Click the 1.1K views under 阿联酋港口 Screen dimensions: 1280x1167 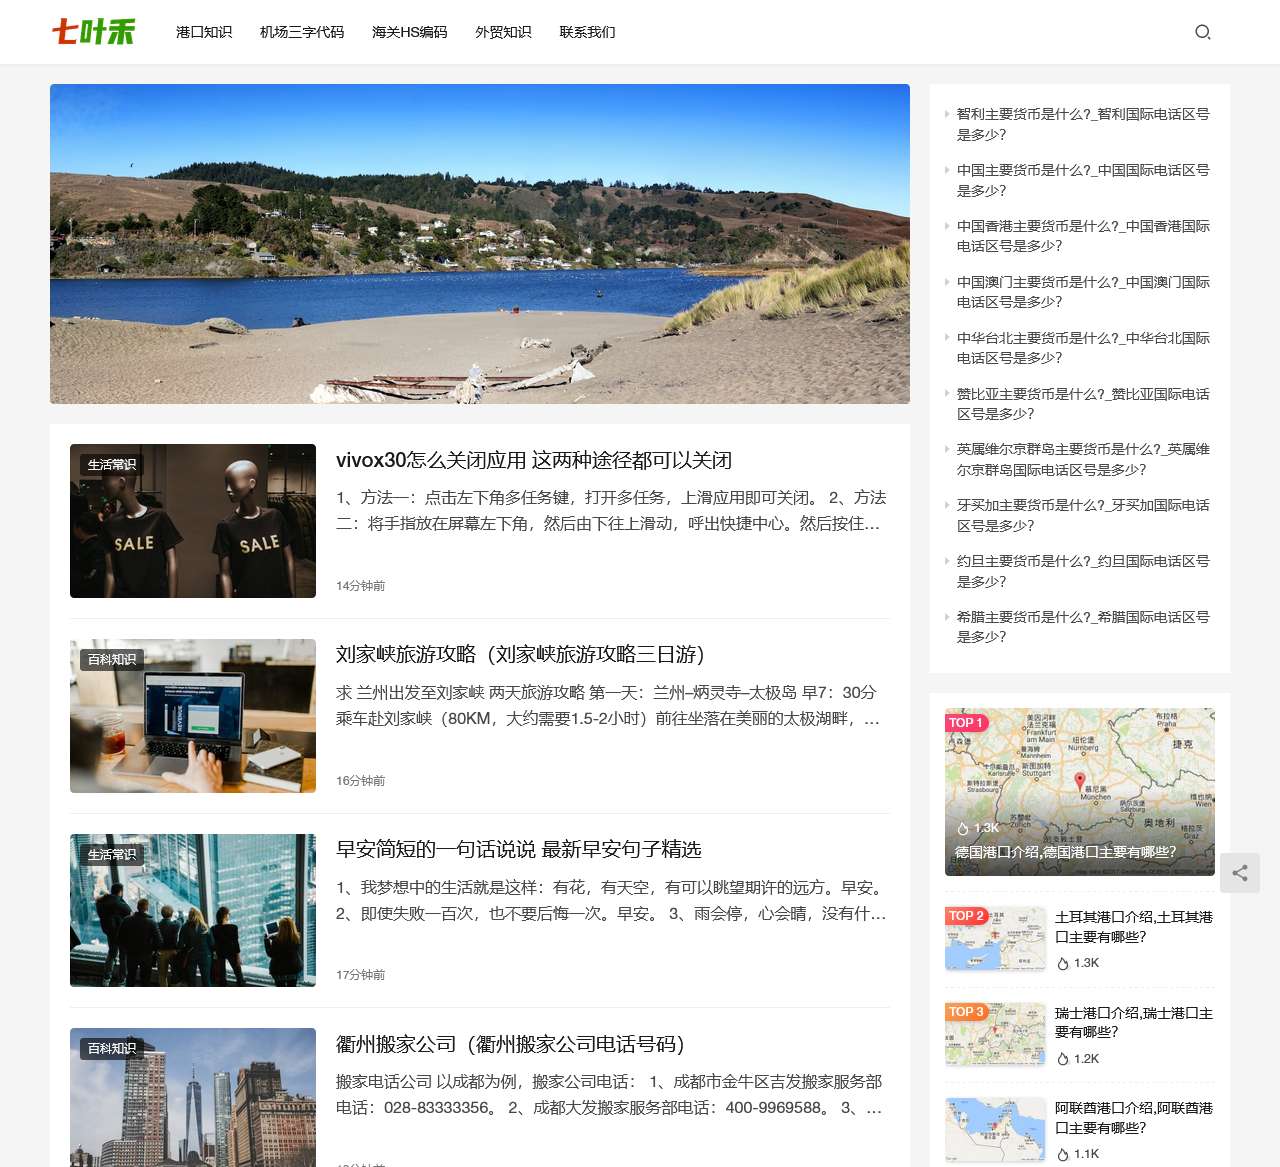tap(1078, 1154)
